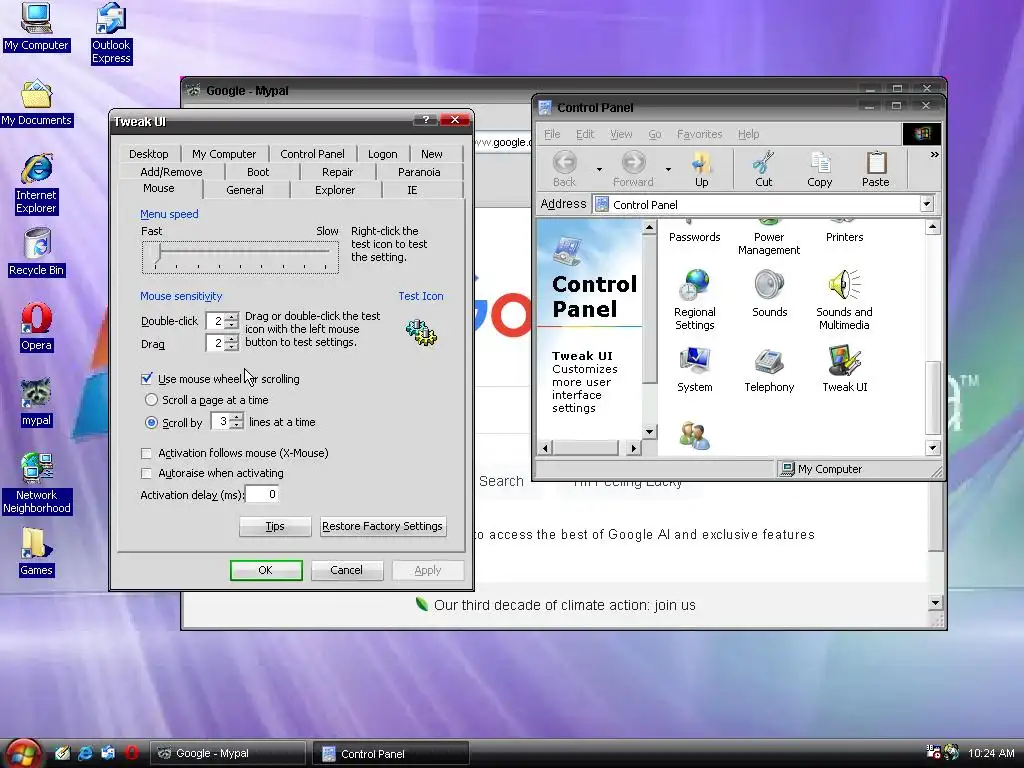Switch to the Explorer tab
Screen dimensions: 1024x768
coord(335,190)
